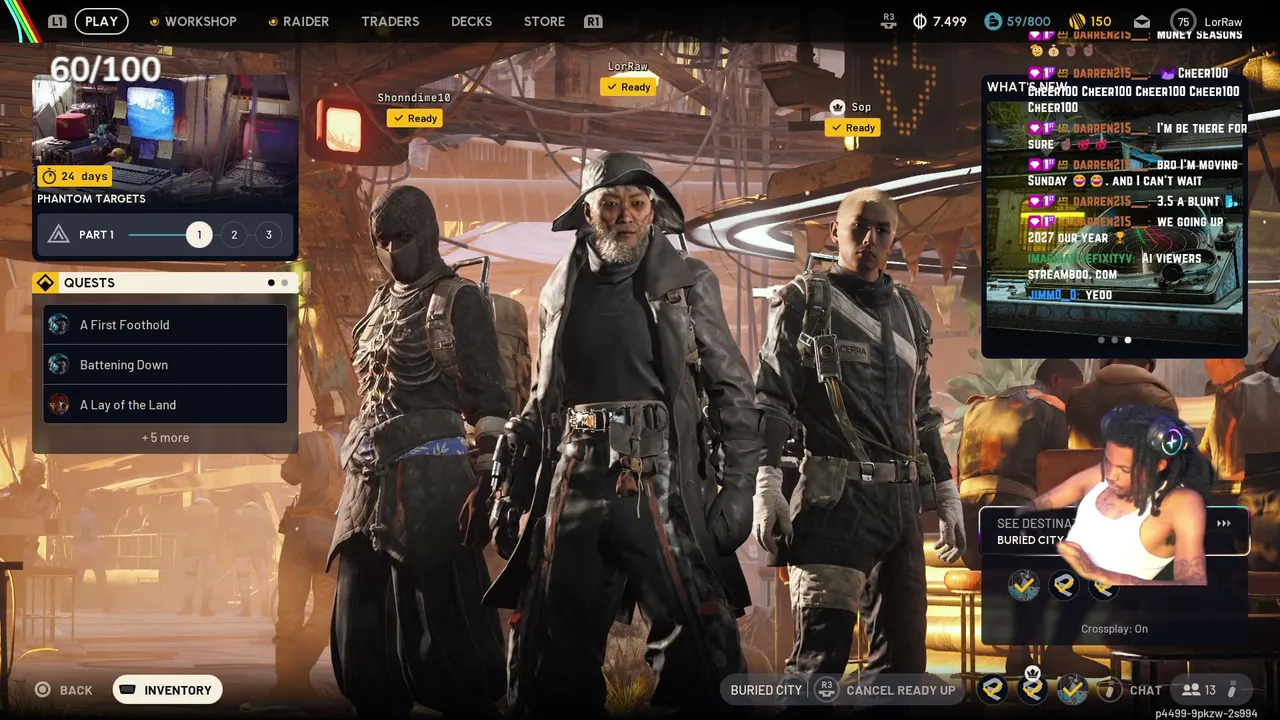Select step 1 of Phantom Targets

tap(199, 235)
